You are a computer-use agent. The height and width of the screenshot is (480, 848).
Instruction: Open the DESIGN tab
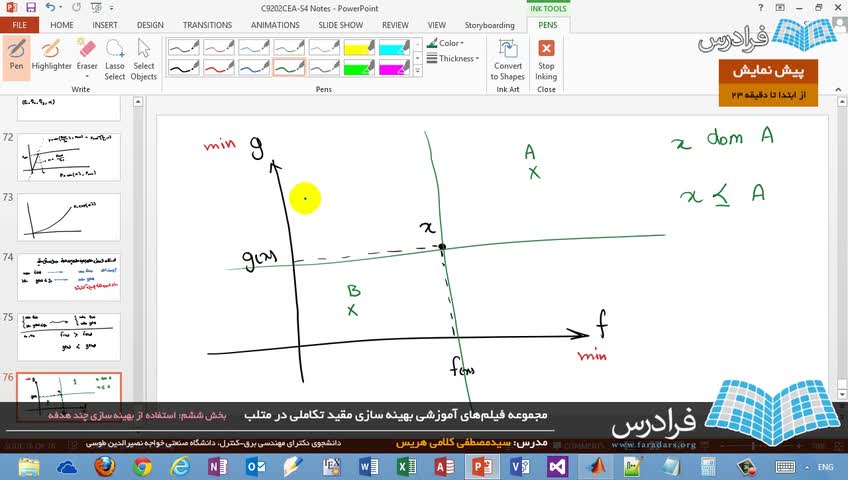tap(150, 25)
